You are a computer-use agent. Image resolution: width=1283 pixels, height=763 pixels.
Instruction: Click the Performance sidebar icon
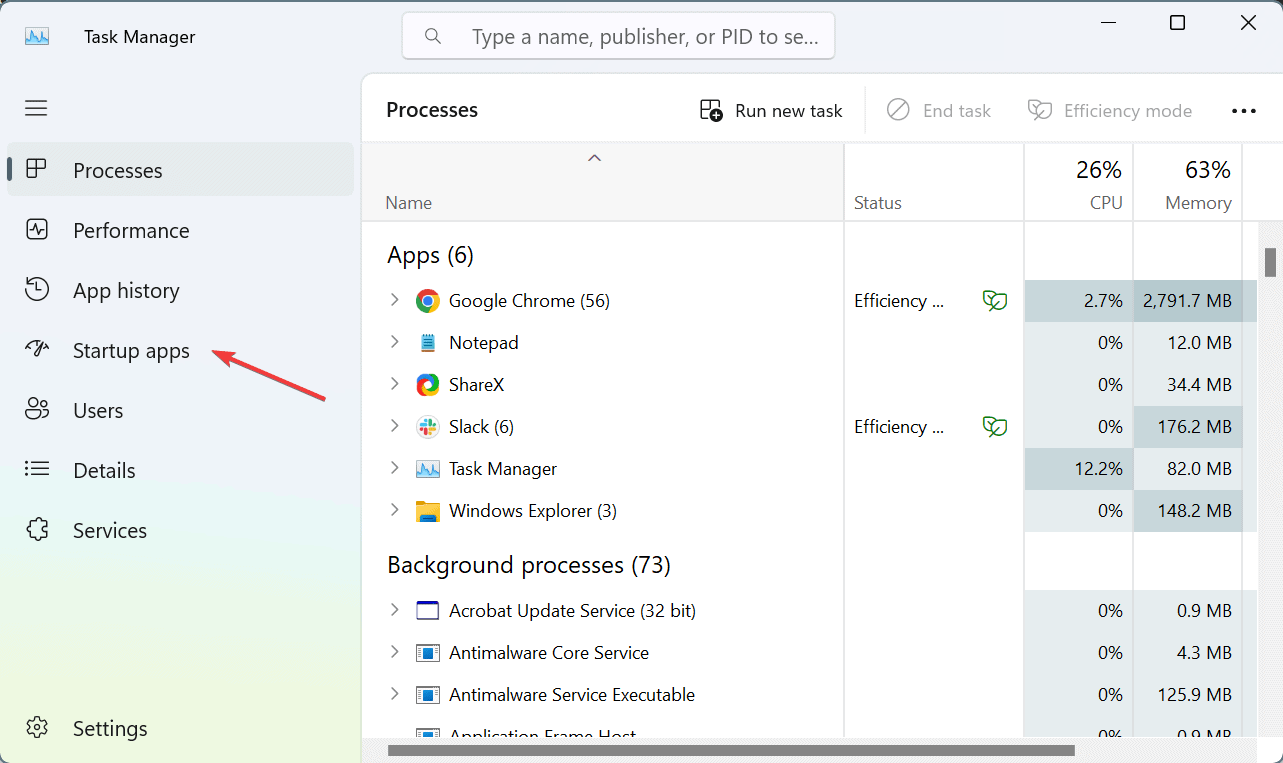(x=37, y=230)
